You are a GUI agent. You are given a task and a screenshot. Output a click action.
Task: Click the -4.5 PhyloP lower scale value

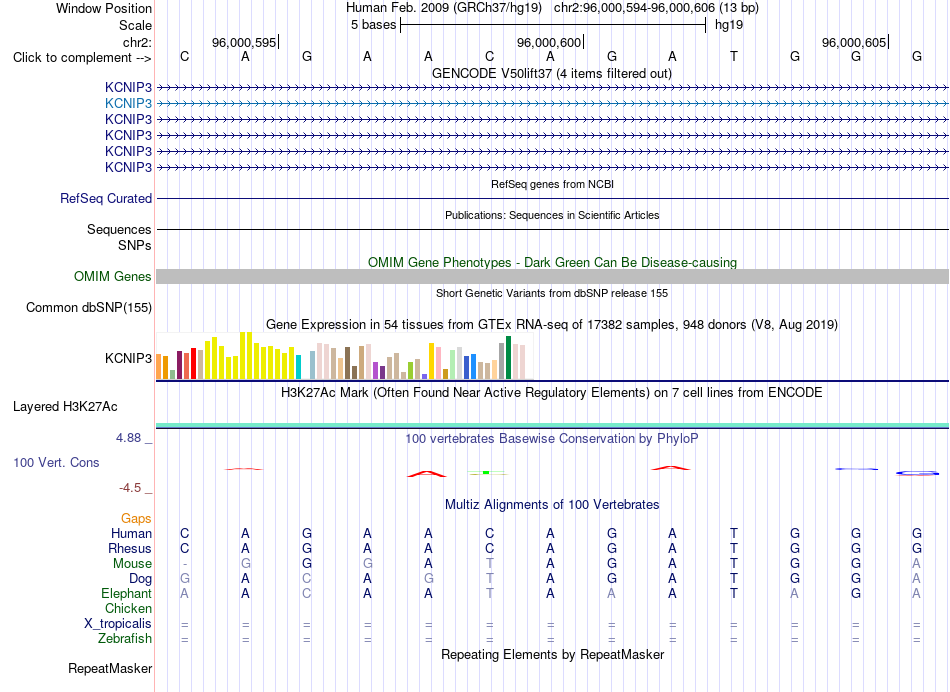(x=130, y=488)
